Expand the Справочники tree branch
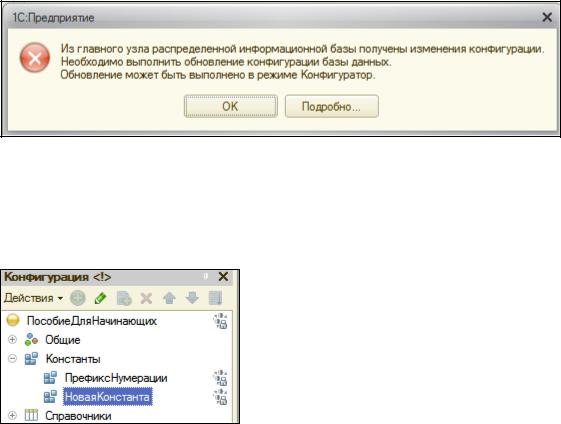Image resolution: width=561 pixels, height=424 pixels. coord(12,415)
